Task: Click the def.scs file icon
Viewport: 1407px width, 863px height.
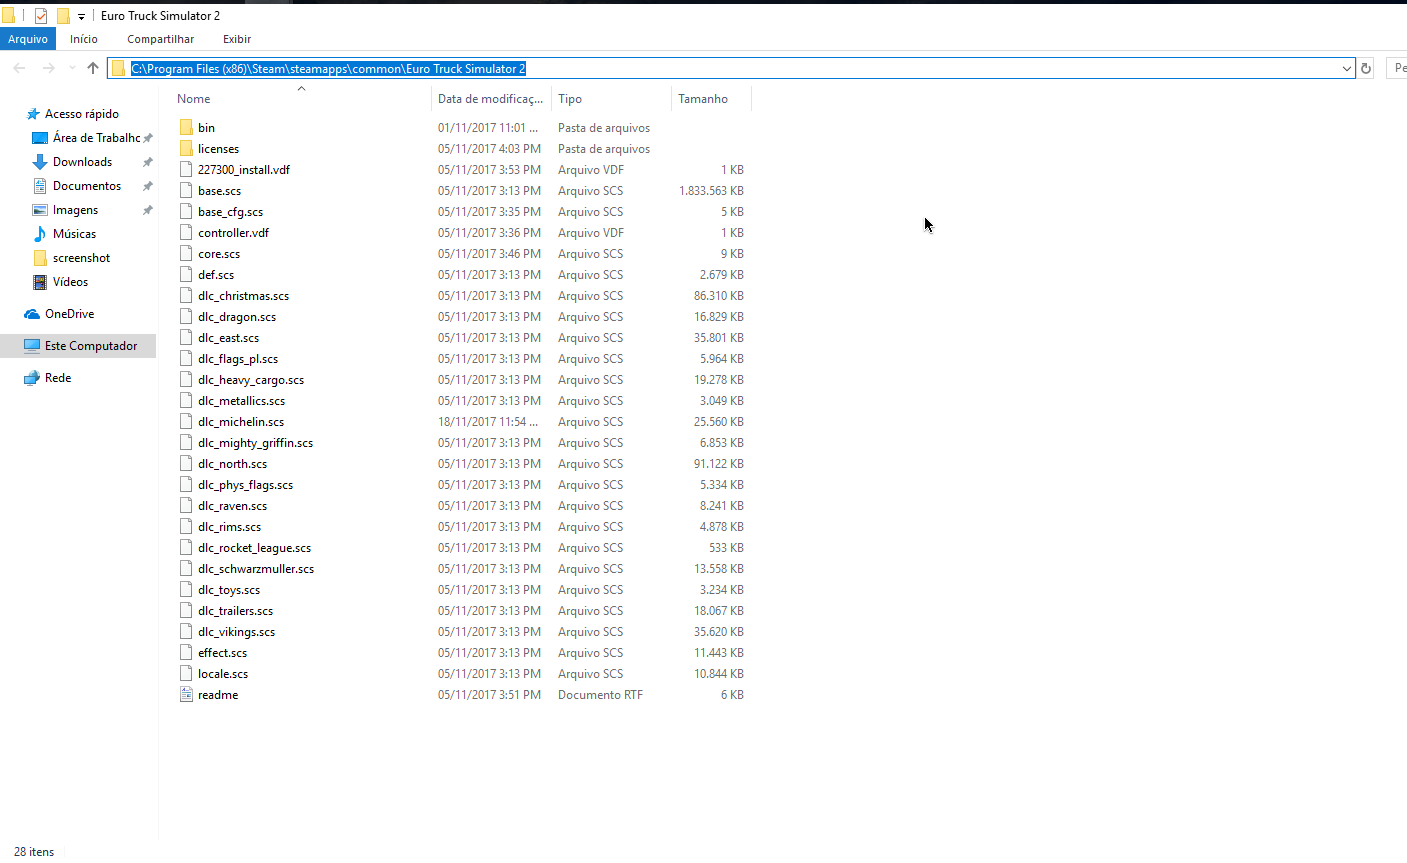Action: click(x=186, y=274)
